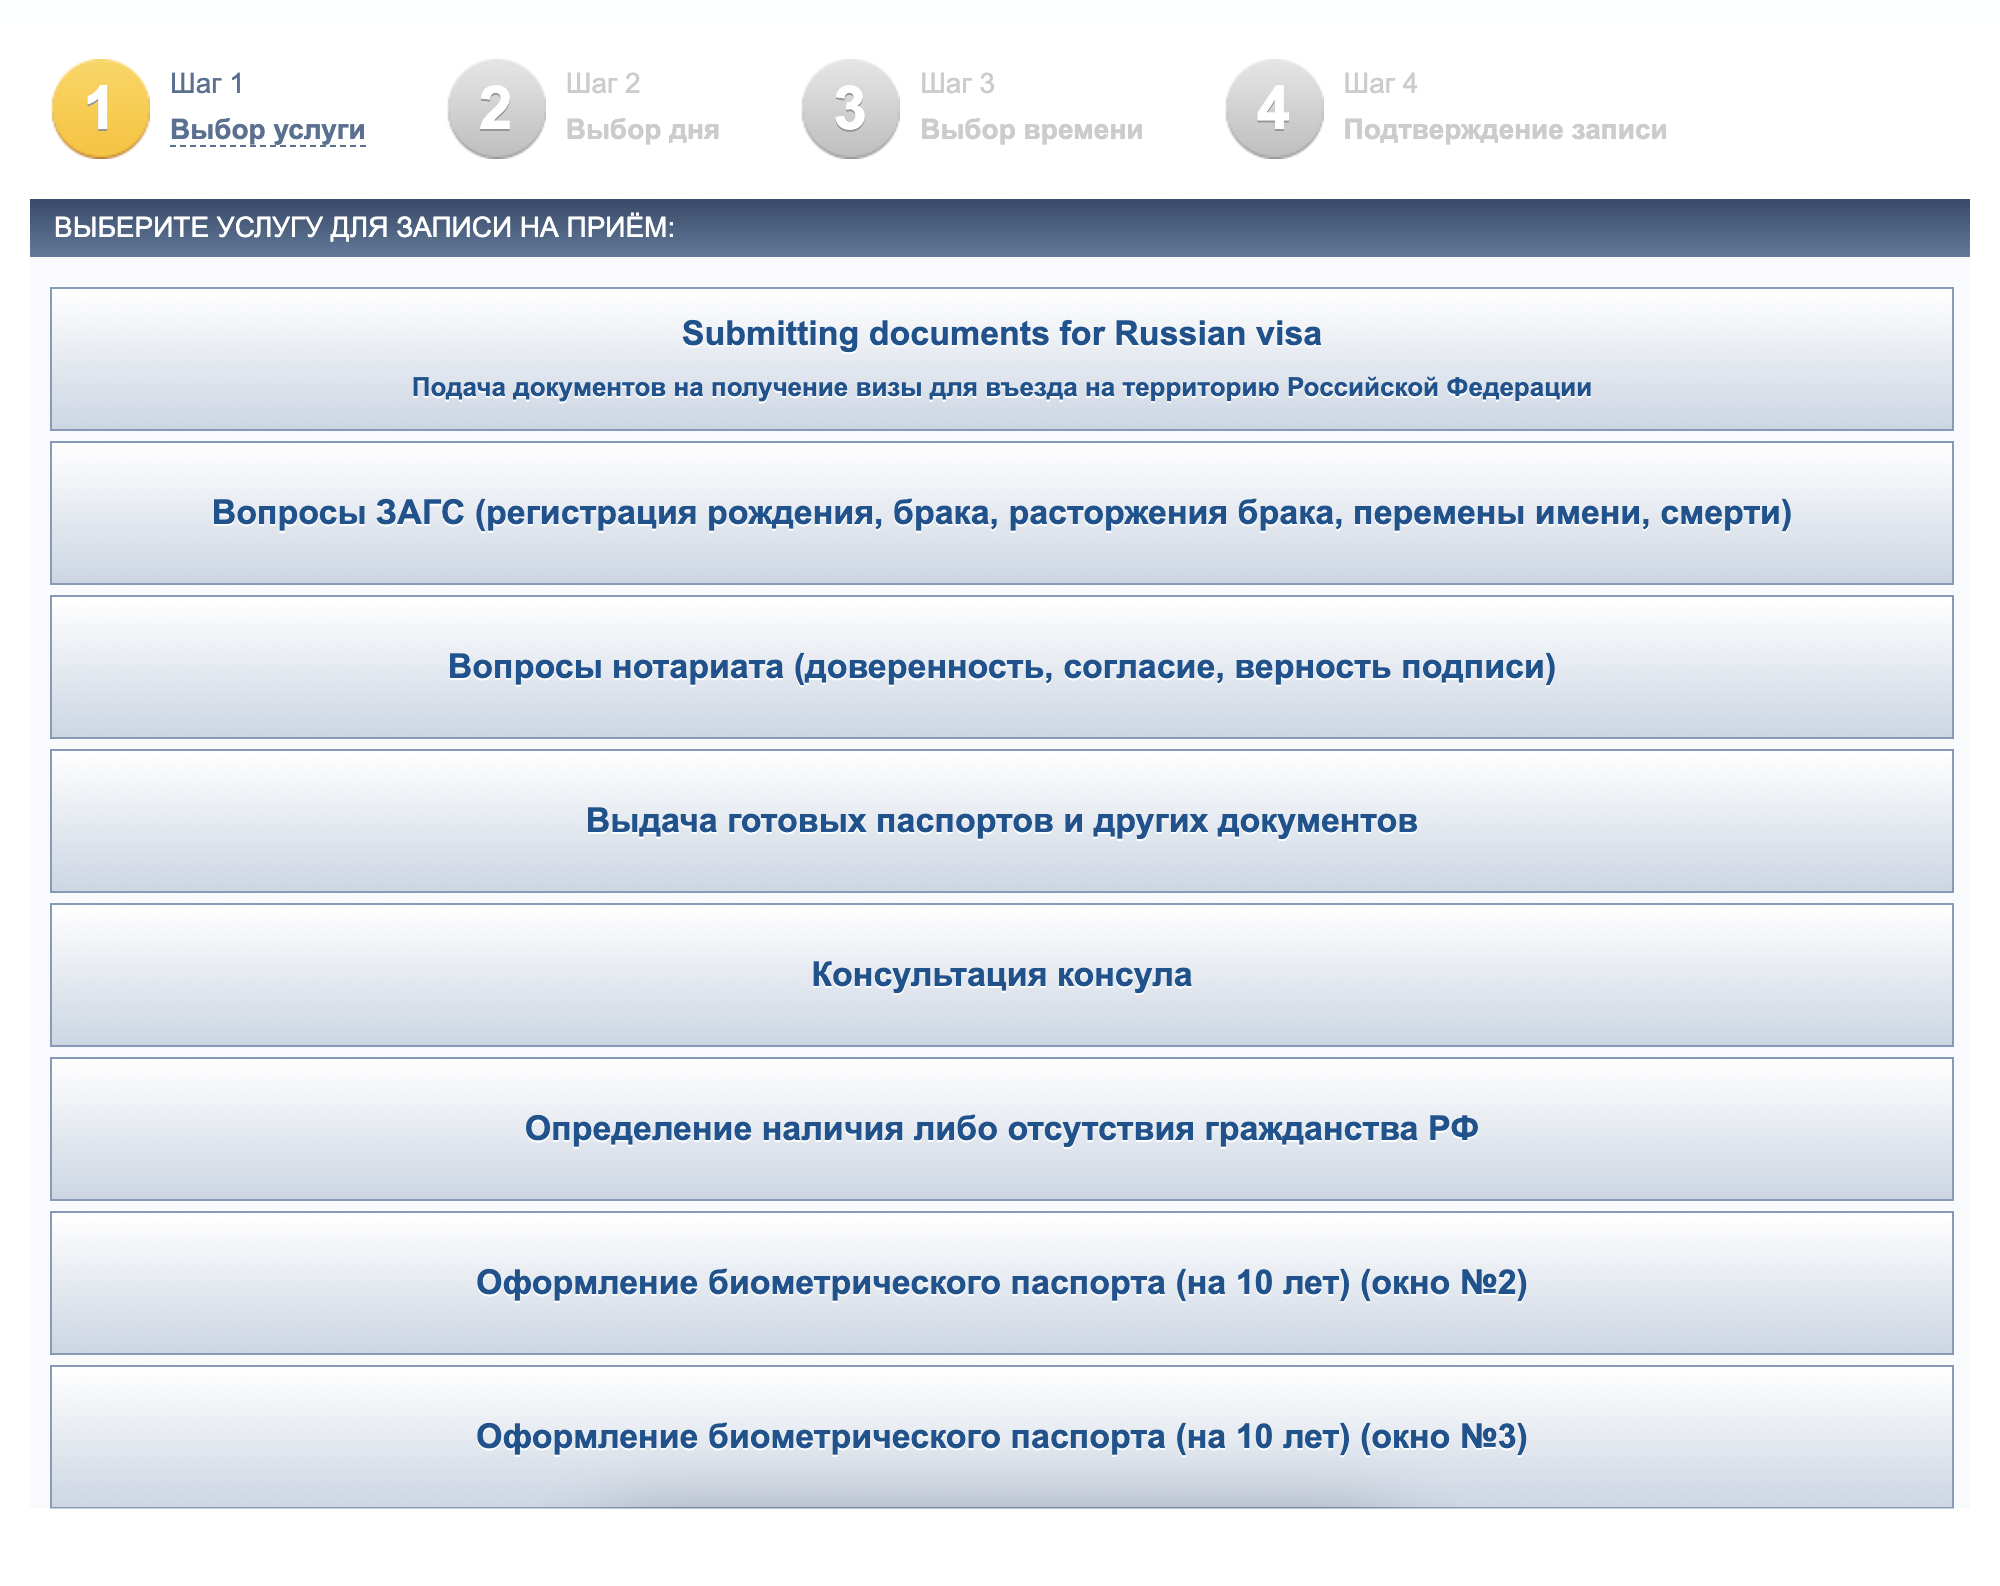Select Консультация консула
The image size is (2000, 1586).
point(1001,975)
